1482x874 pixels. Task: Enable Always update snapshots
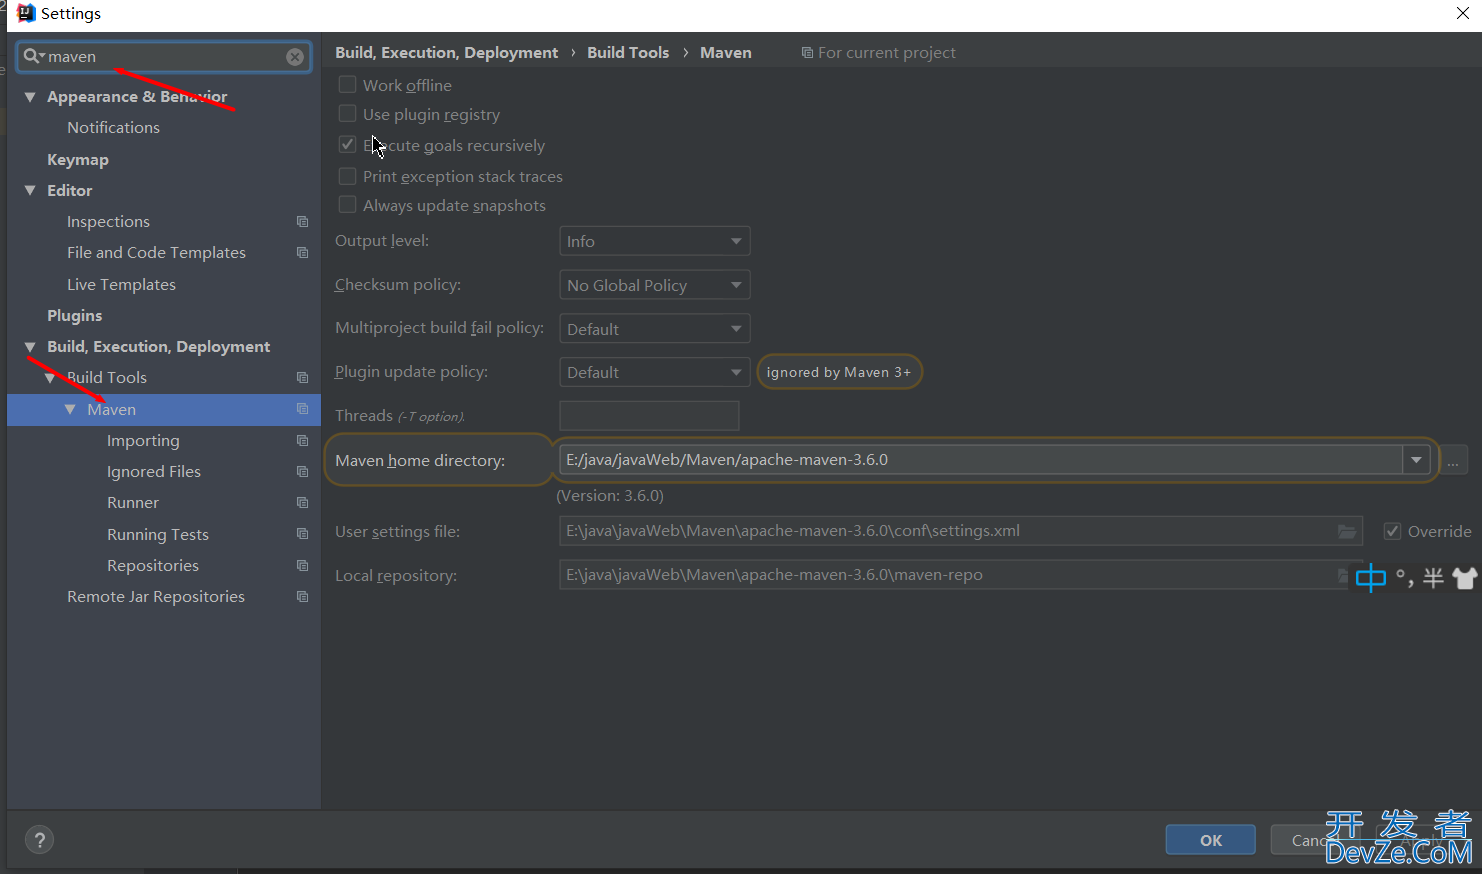point(347,205)
